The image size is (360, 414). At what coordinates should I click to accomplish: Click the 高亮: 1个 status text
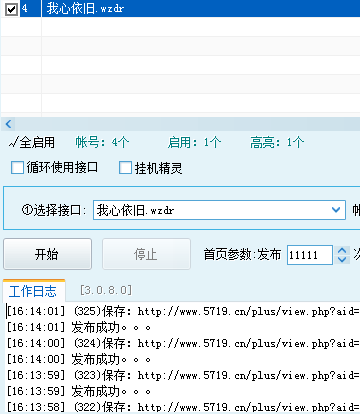(277, 143)
